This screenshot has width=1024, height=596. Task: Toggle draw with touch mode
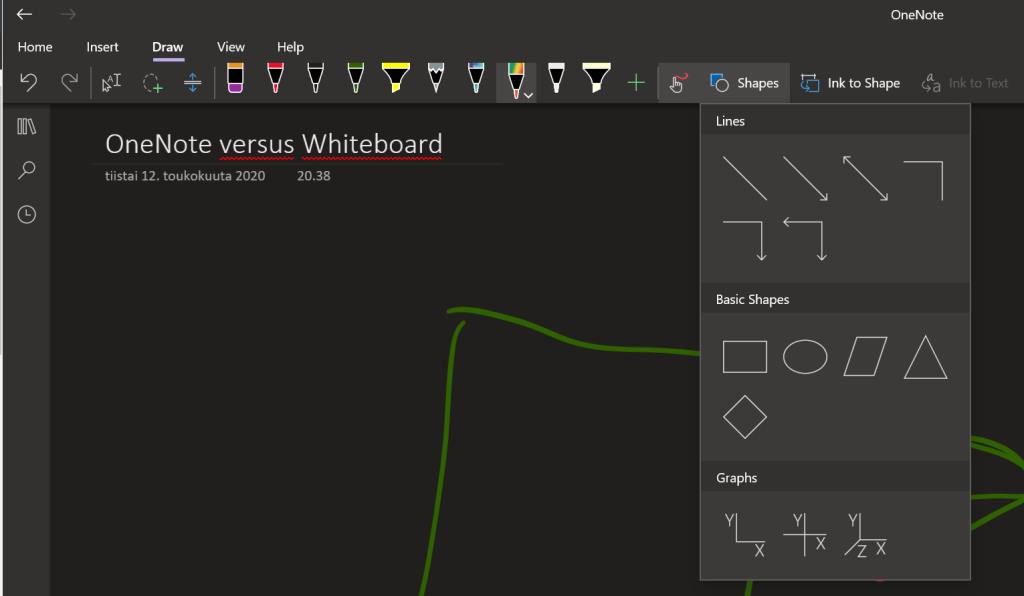[678, 83]
